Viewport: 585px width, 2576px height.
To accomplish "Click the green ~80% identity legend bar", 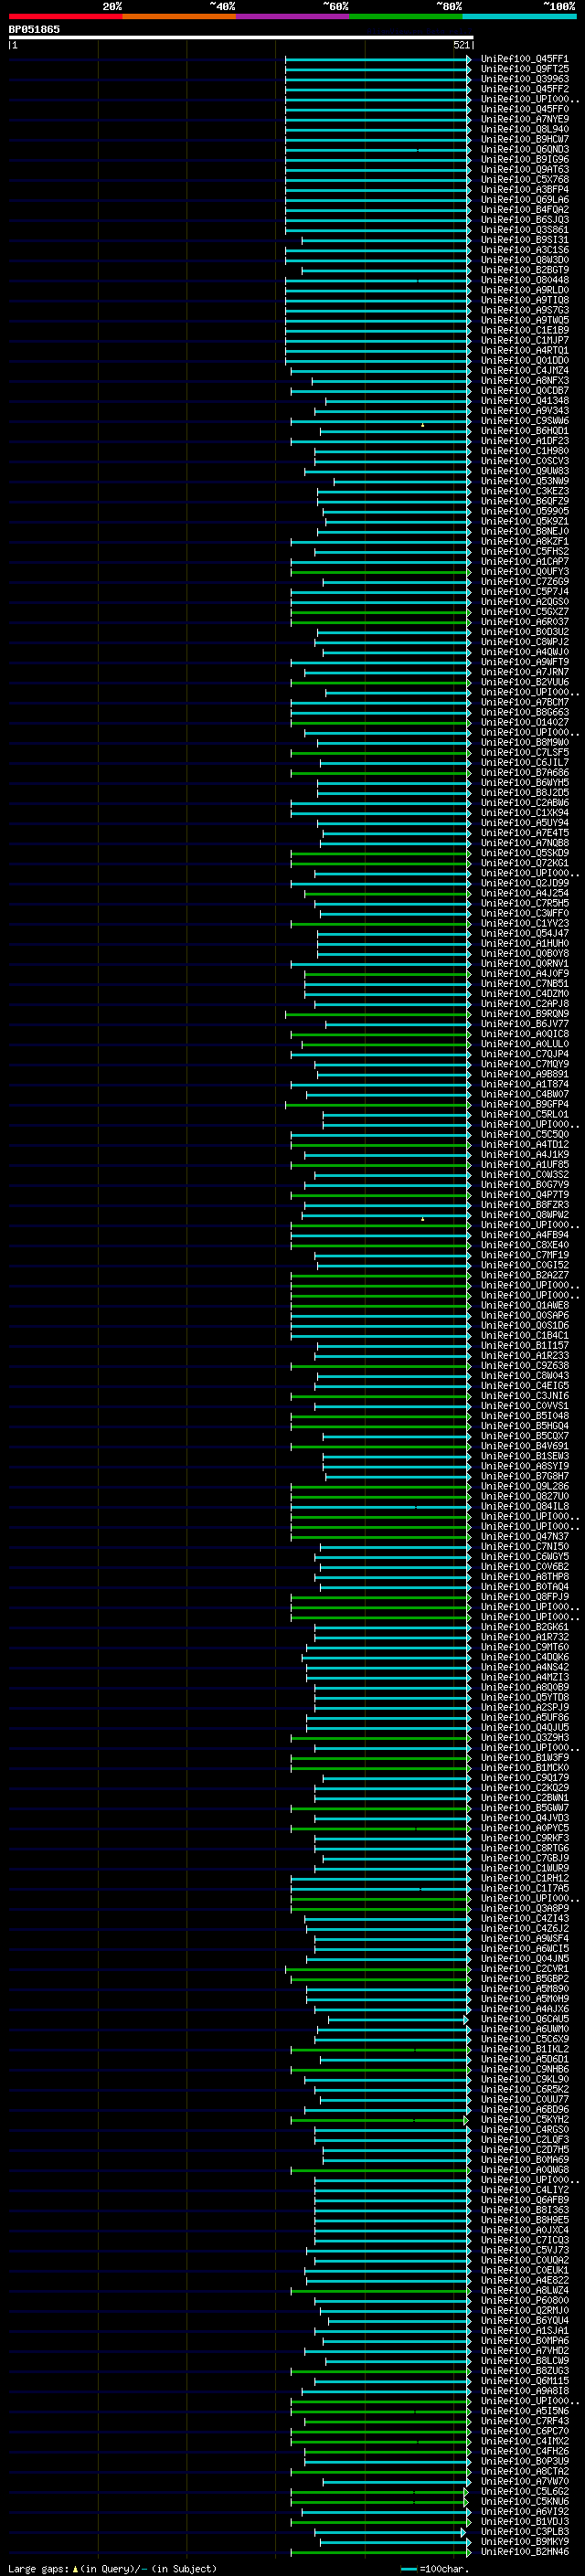I will click(x=406, y=16).
